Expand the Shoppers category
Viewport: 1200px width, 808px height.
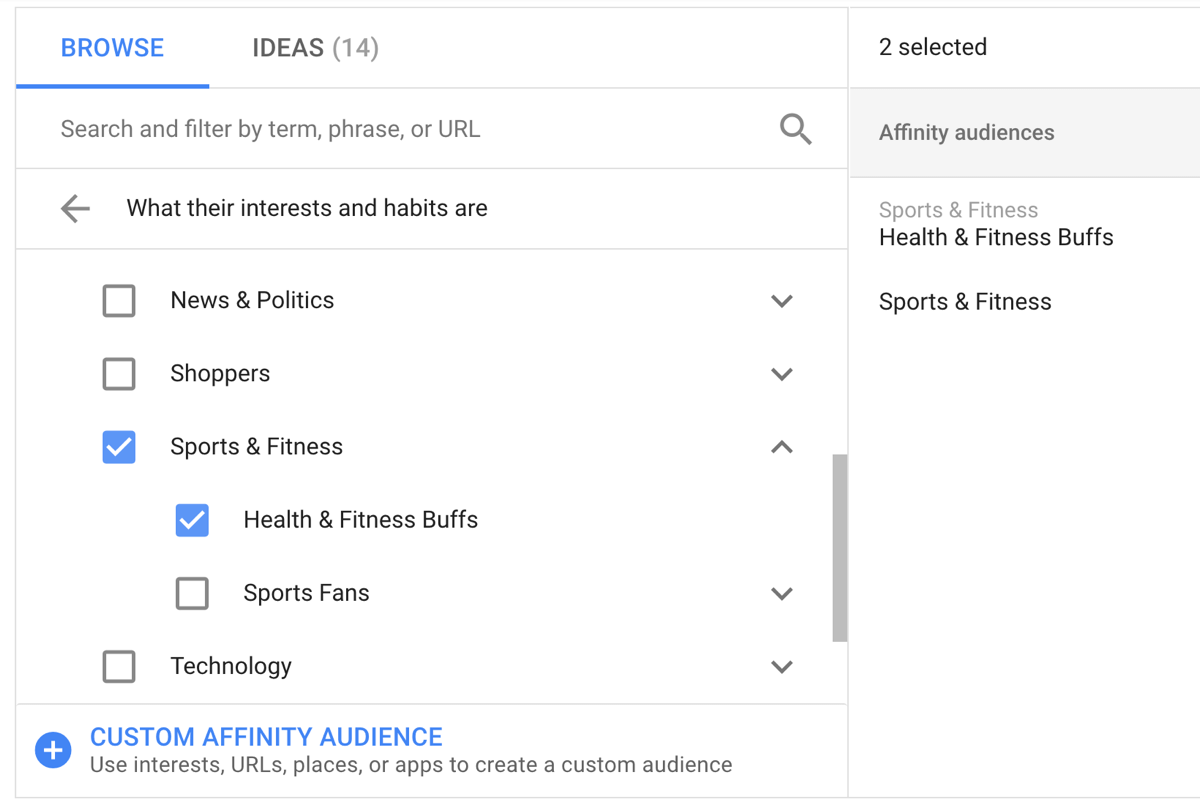[x=782, y=374]
